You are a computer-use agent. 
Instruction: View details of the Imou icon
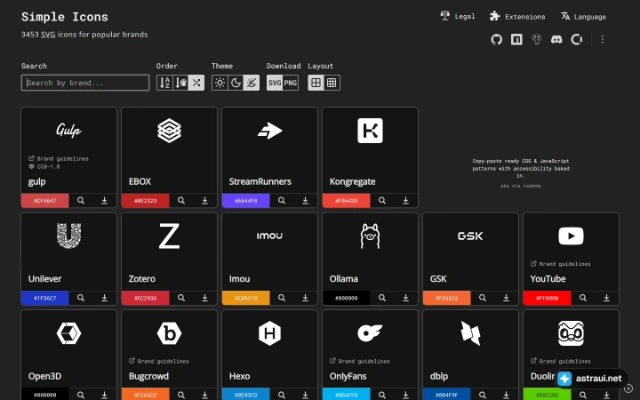(x=282, y=298)
